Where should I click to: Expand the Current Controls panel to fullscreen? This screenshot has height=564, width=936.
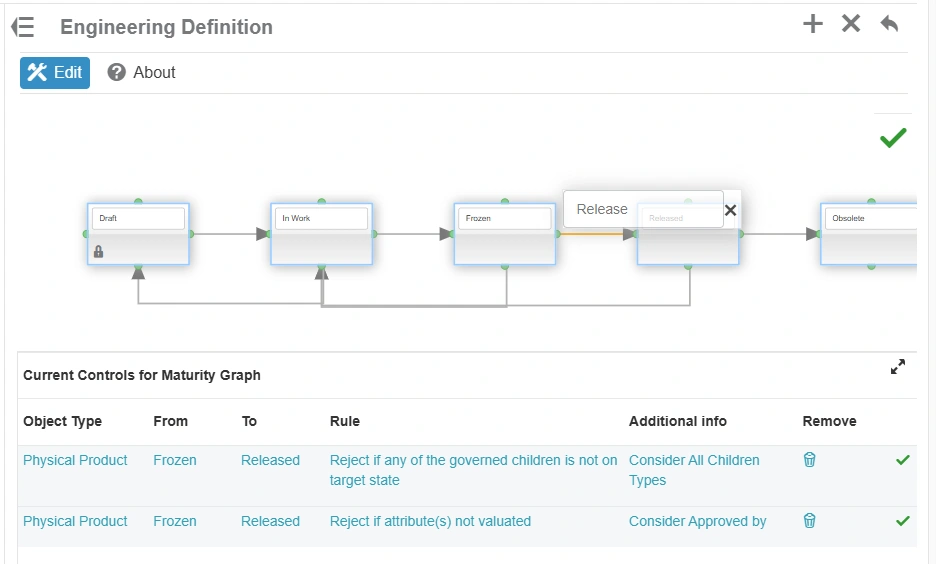coord(898,367)
